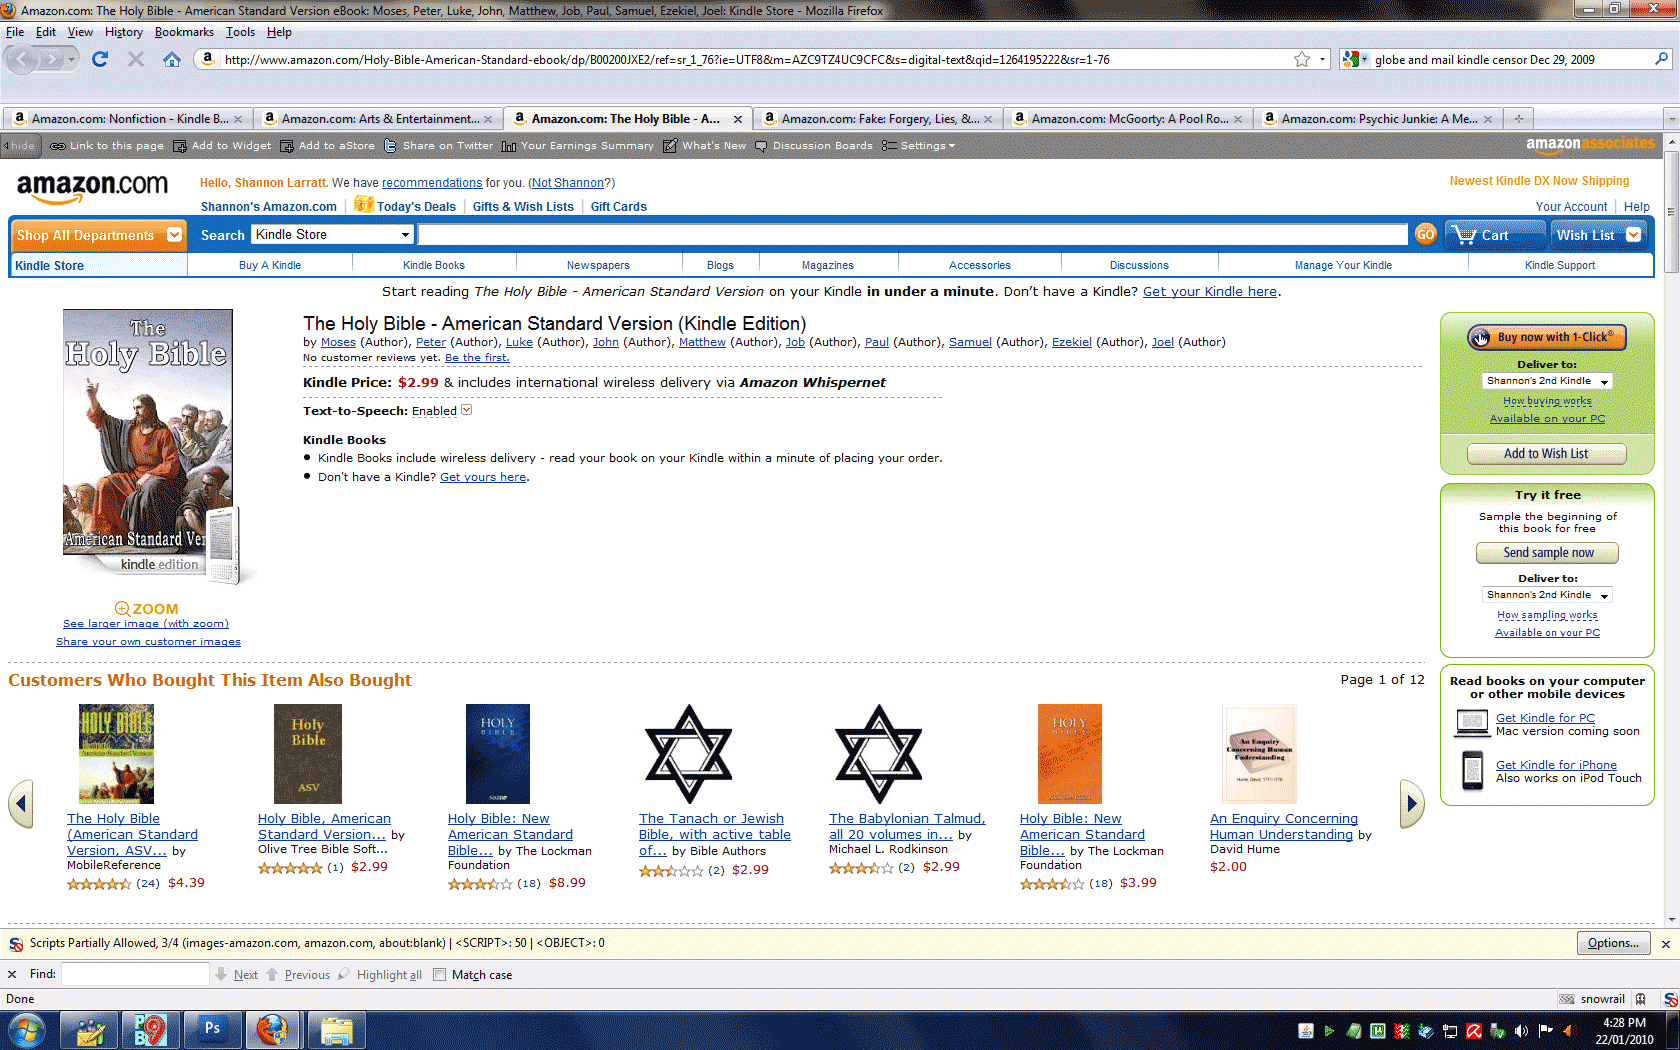
Task: Click Buy now with 1-Click button
Action: point(1546,337)
